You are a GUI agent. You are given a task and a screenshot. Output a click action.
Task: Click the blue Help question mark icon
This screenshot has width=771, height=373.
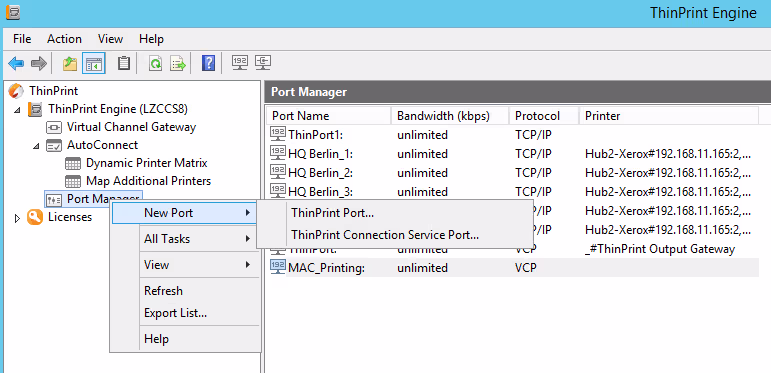click(208, 63)
